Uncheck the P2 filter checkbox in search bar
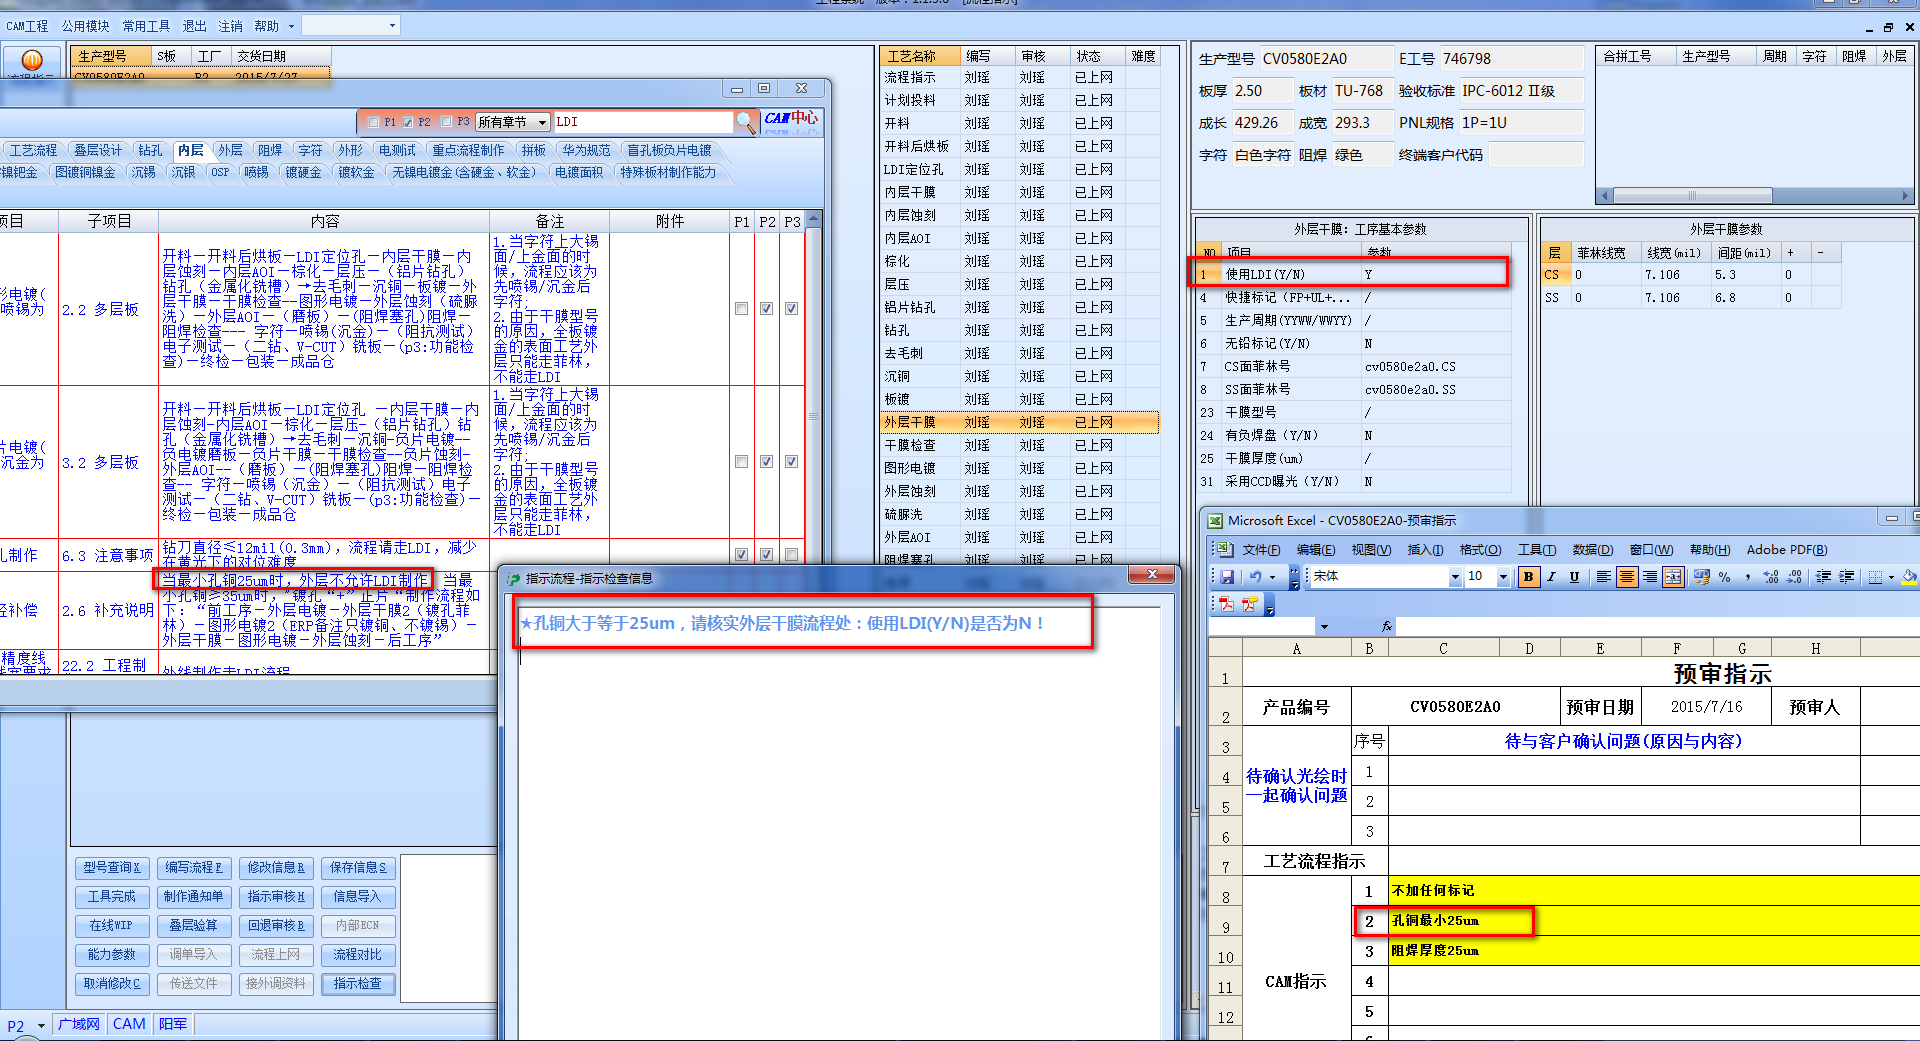This screenshot has height=1041, width=1920. (407, 122)
